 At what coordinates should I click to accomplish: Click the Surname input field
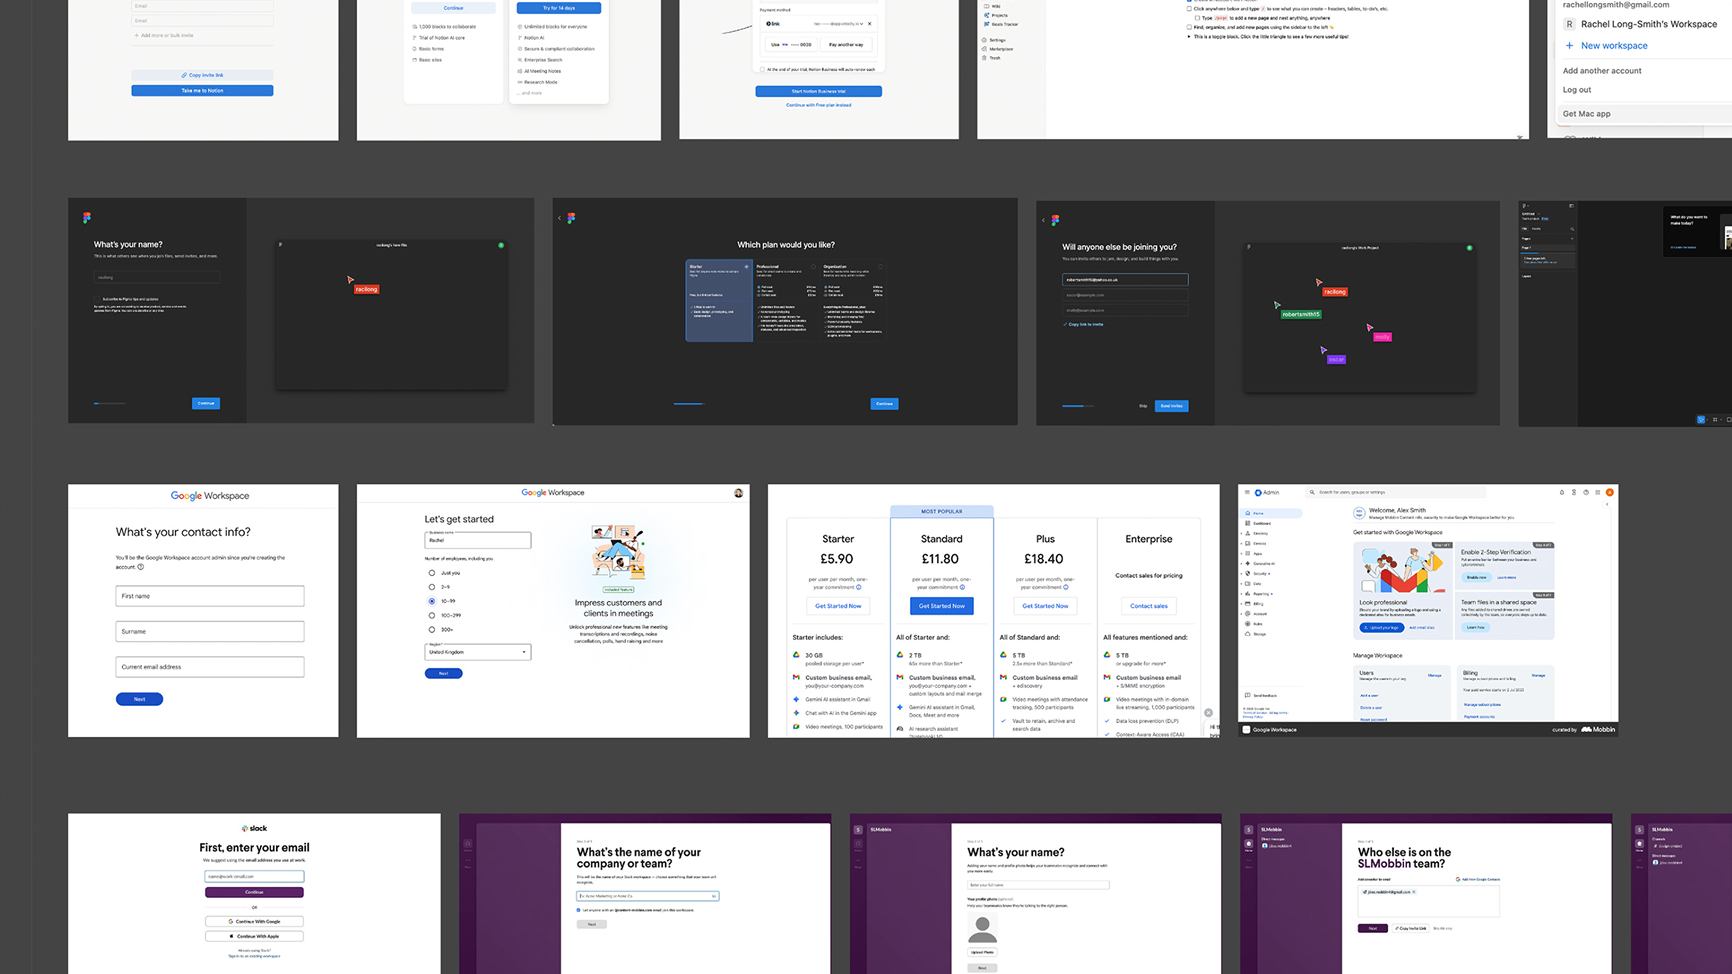pos(210,631)
